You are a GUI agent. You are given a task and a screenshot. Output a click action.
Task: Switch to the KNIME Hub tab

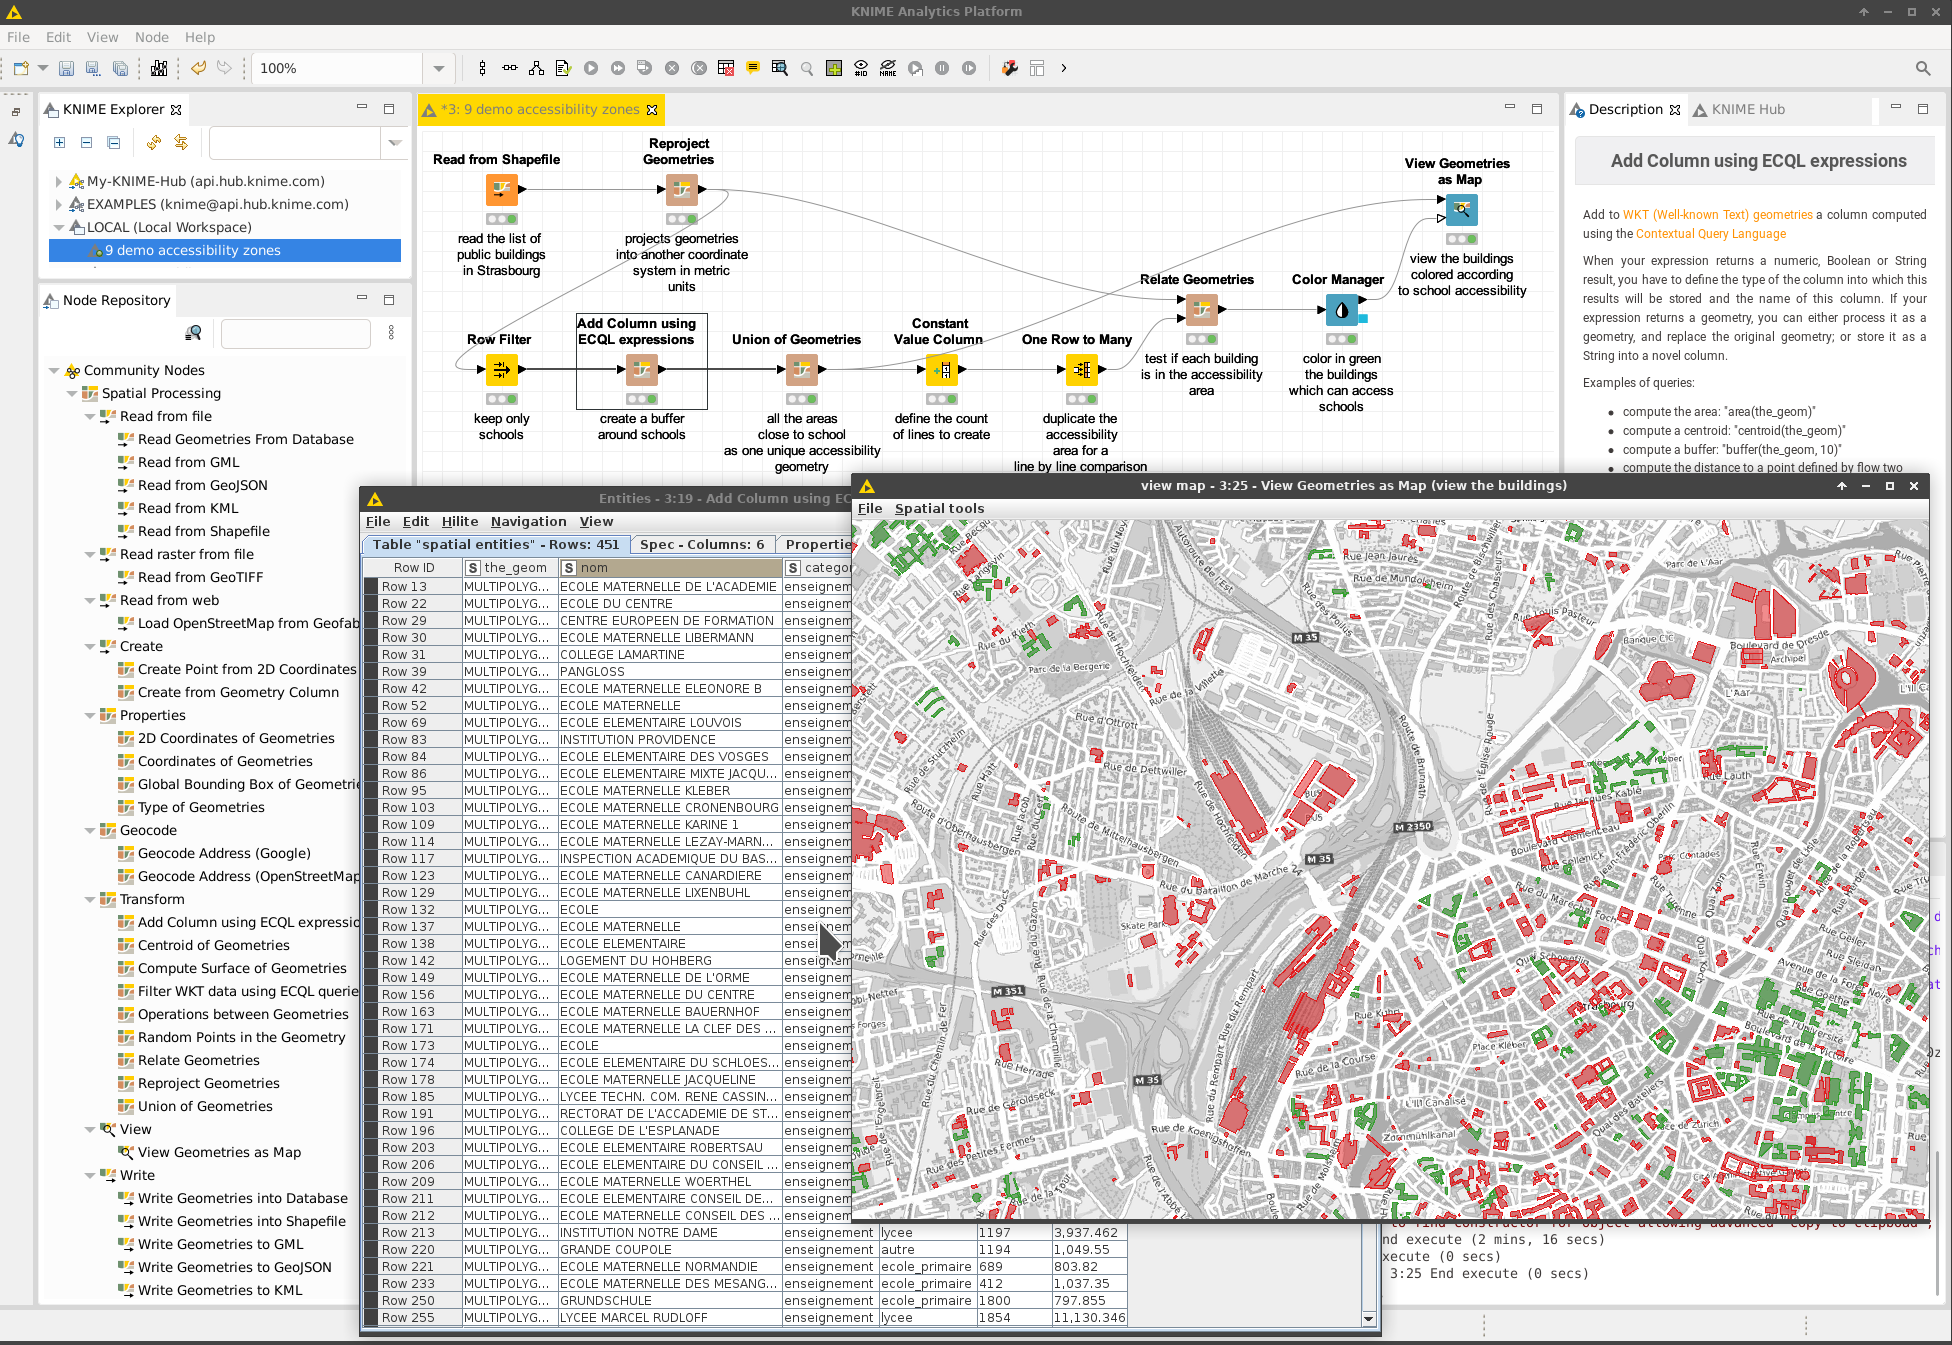pyautogui.click(x=1746, y=109)
